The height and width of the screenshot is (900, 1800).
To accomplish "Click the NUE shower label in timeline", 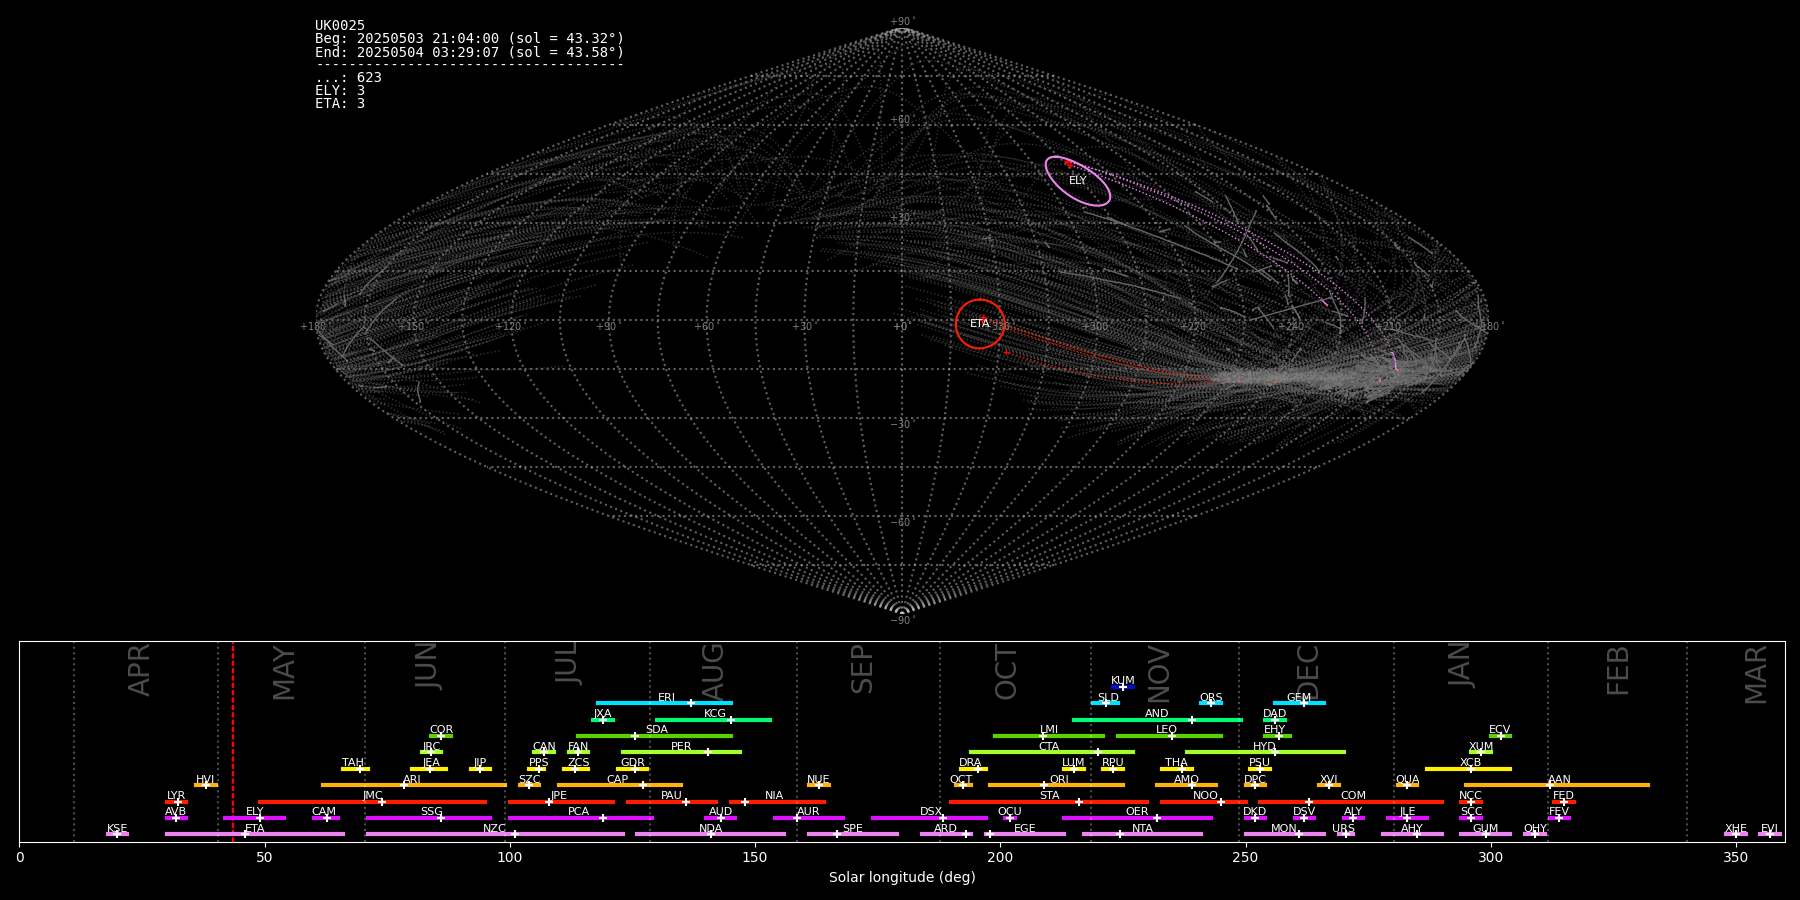I will tap(818, 780).
